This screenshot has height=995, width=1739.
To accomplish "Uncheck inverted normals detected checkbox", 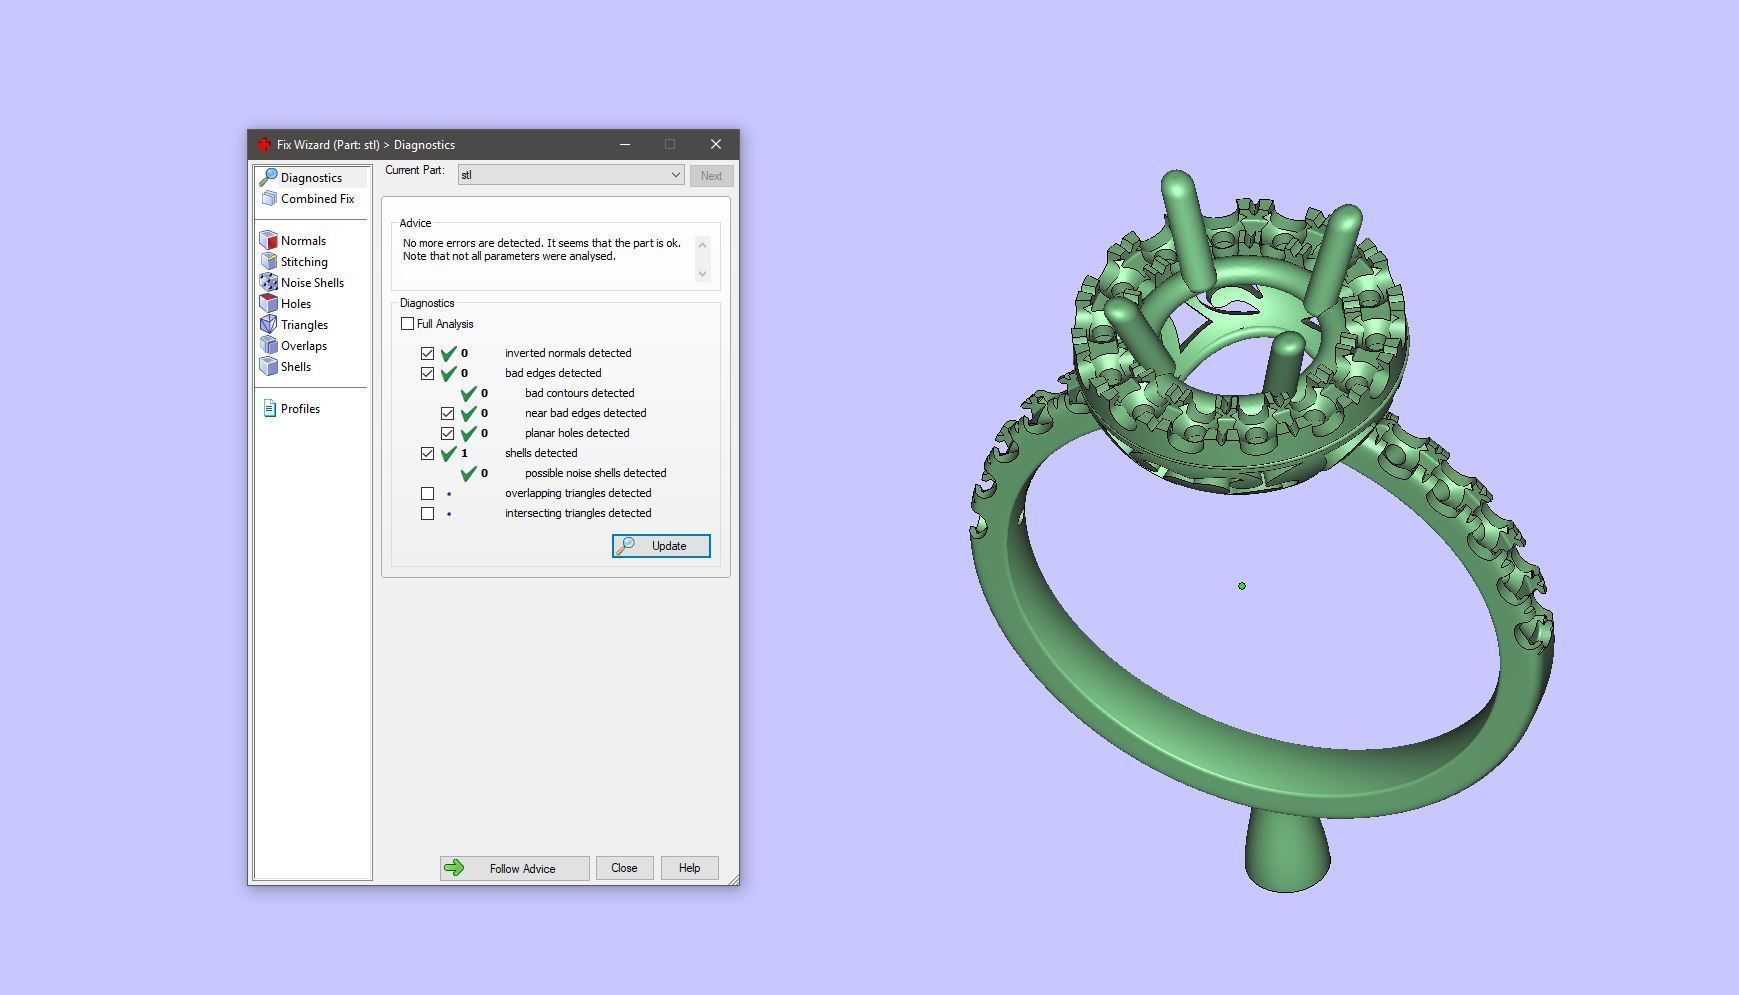I will [428, 353].
